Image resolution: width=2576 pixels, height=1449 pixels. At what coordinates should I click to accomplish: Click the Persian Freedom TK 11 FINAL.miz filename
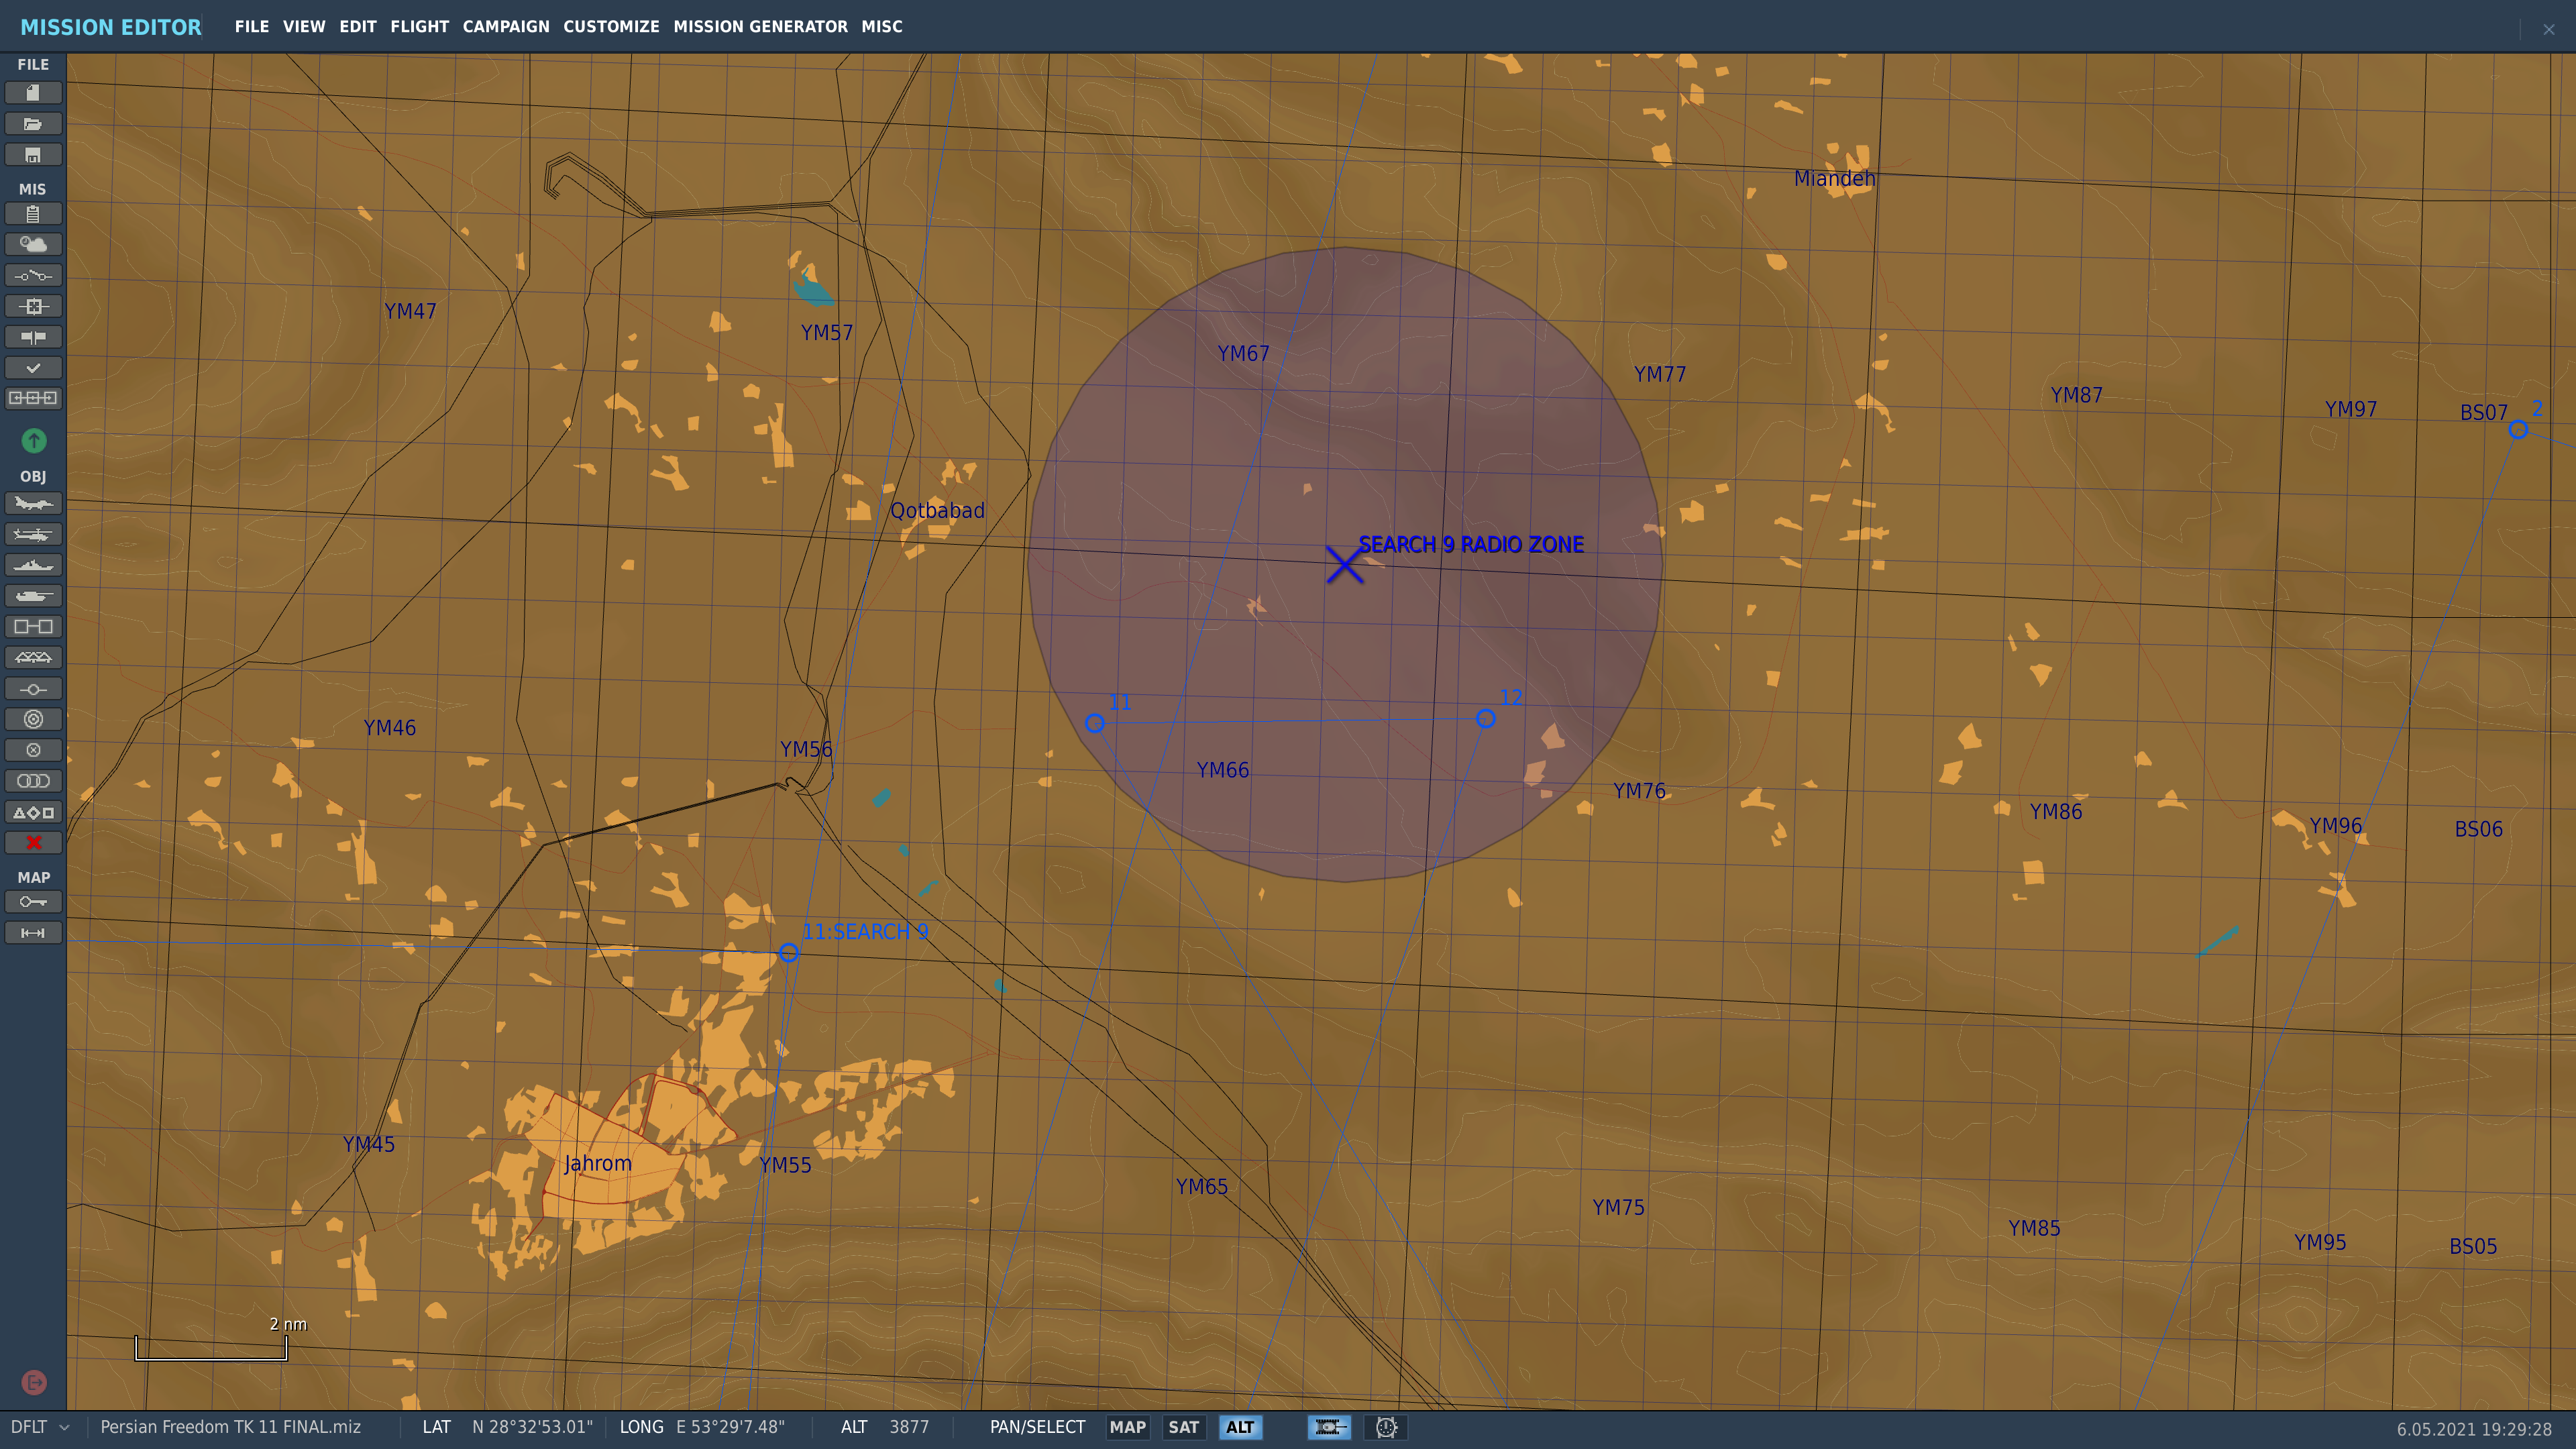231,1427
